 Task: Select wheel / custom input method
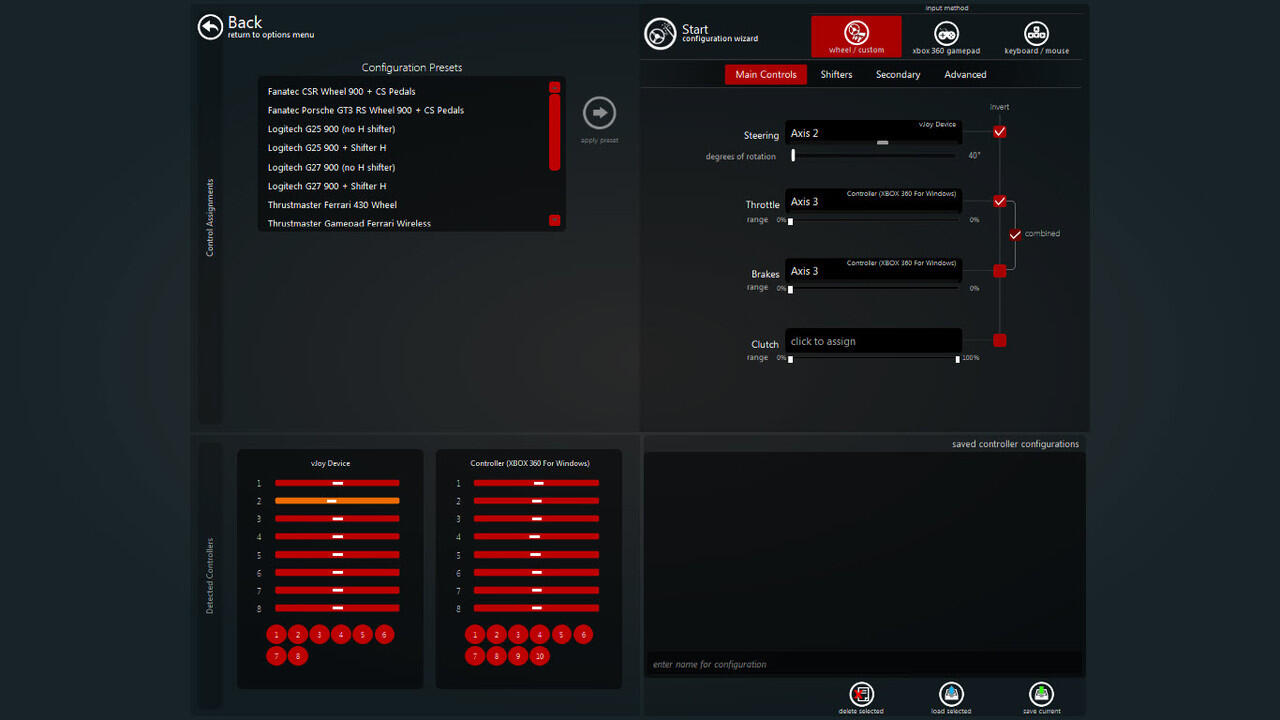tap(856, 36)
